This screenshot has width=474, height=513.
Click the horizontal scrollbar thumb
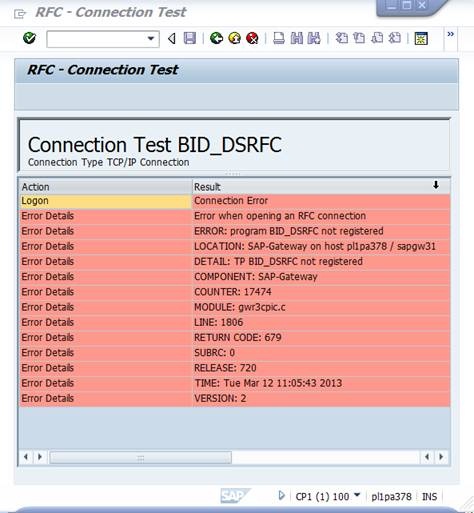click(x=140, y=458)
